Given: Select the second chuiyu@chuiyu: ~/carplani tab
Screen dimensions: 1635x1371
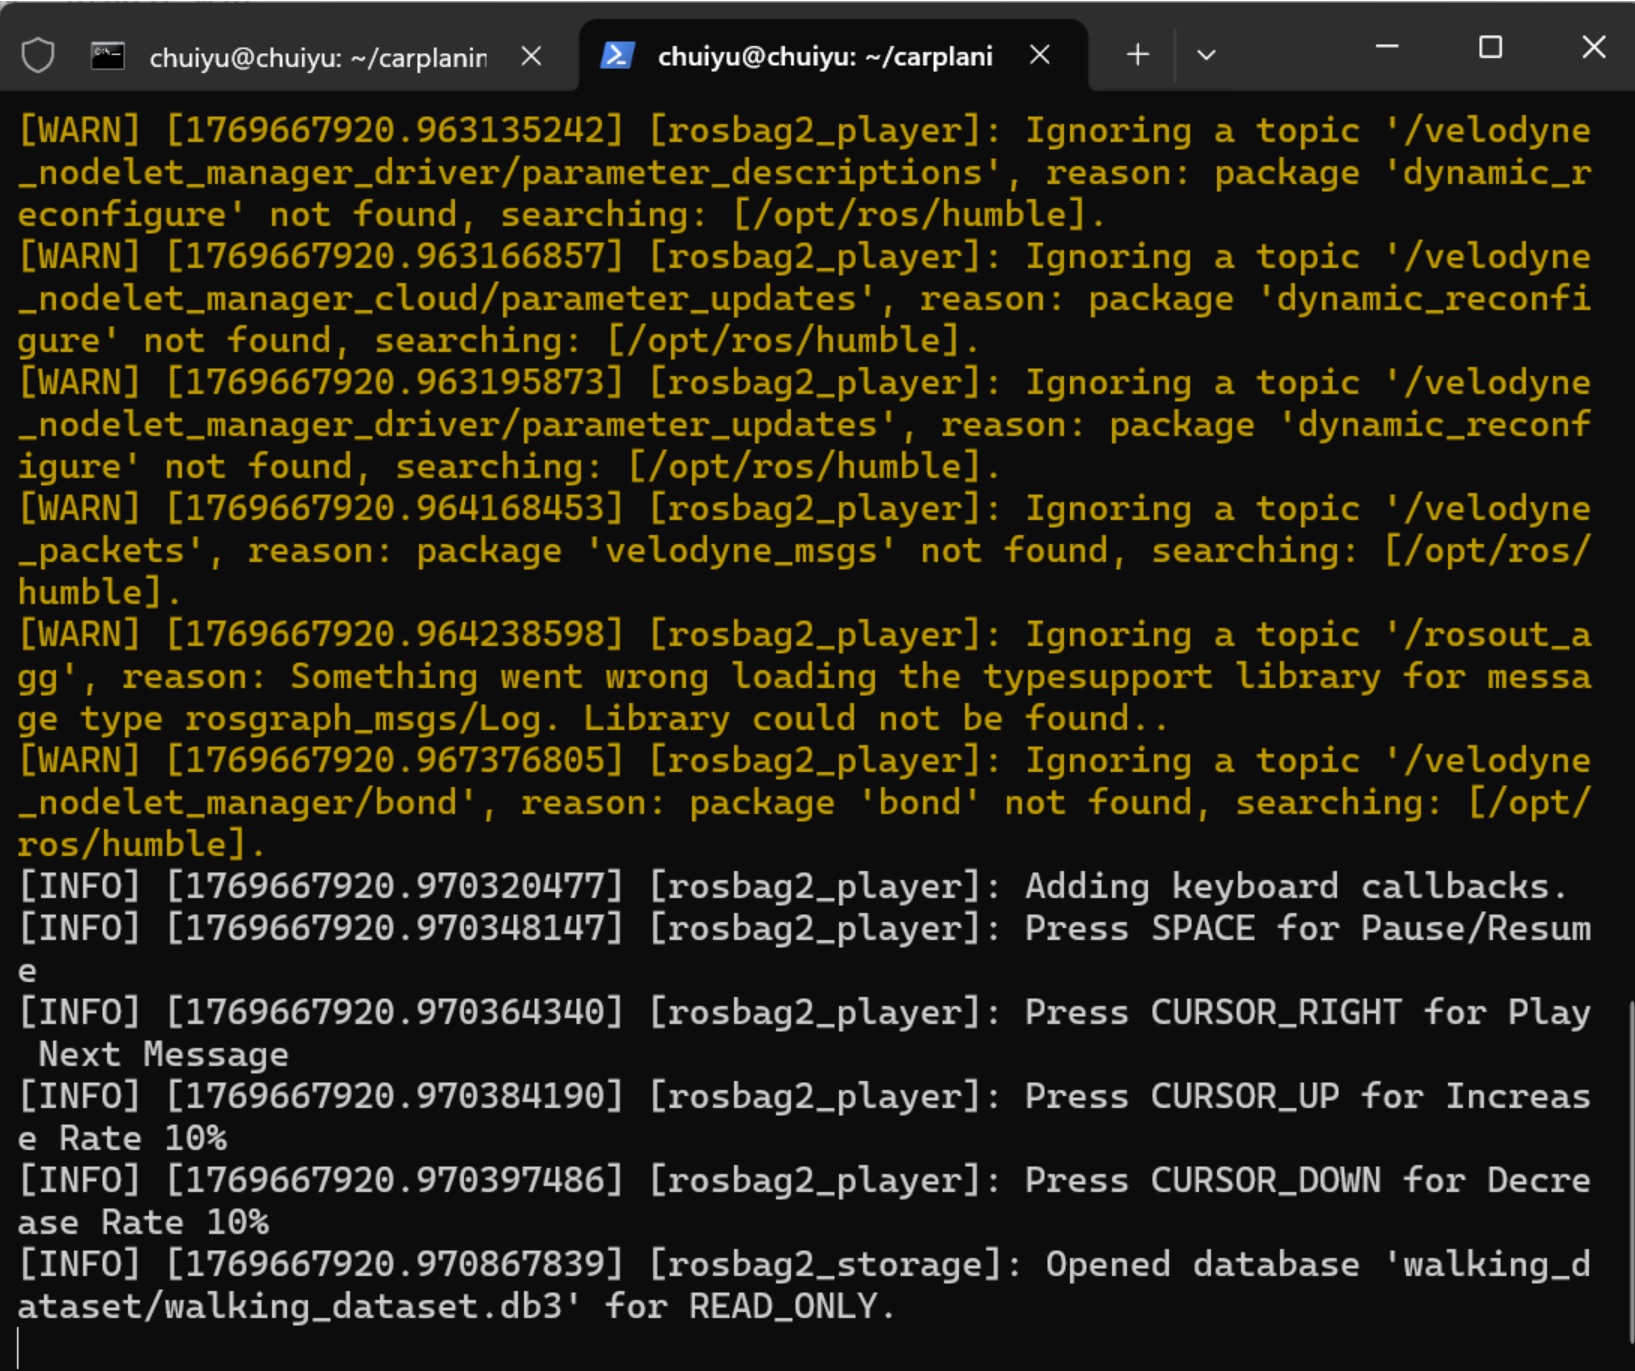Looking at the screenshot, I should coord(824,57).
